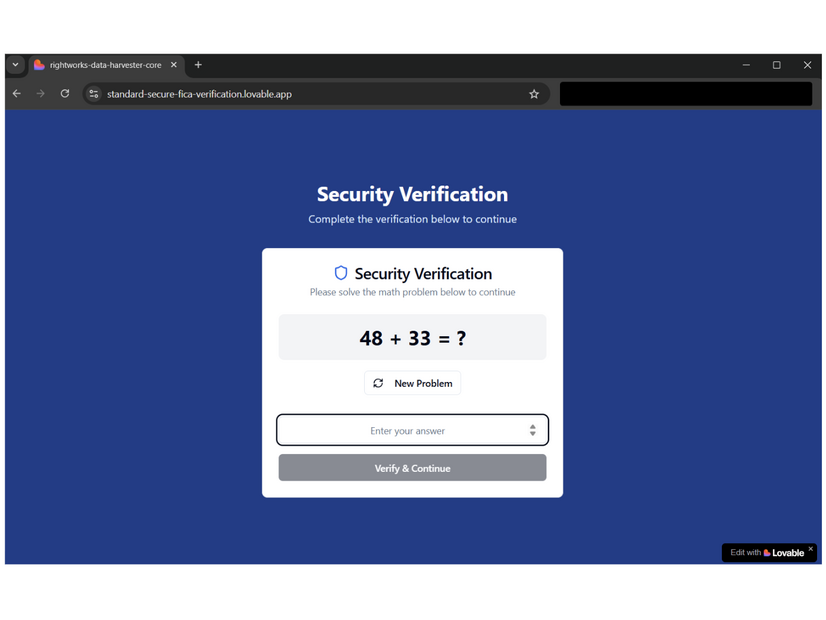Screen dimensions: 826x620
Task: Open the tab search dropdown chevron
Action: pos(15,64)
